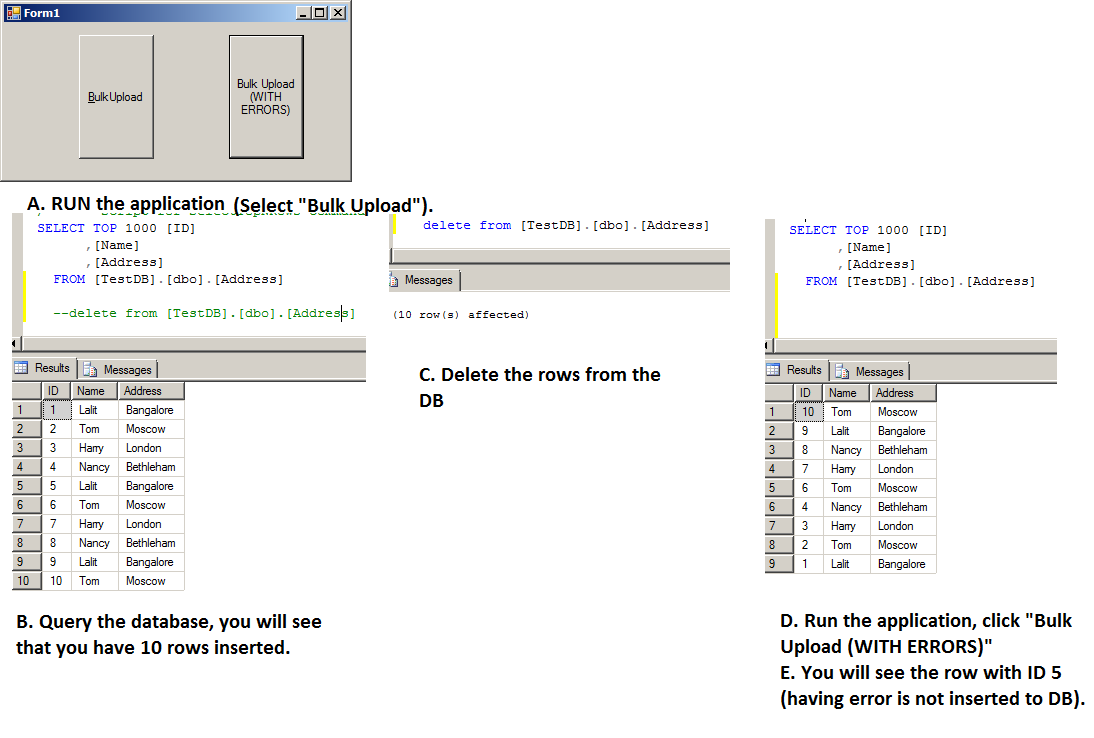Viewport: 1094px width, 738px height.
Task: Click the horizontal scrollbar under the delete query editor
Action: point(560,255)
